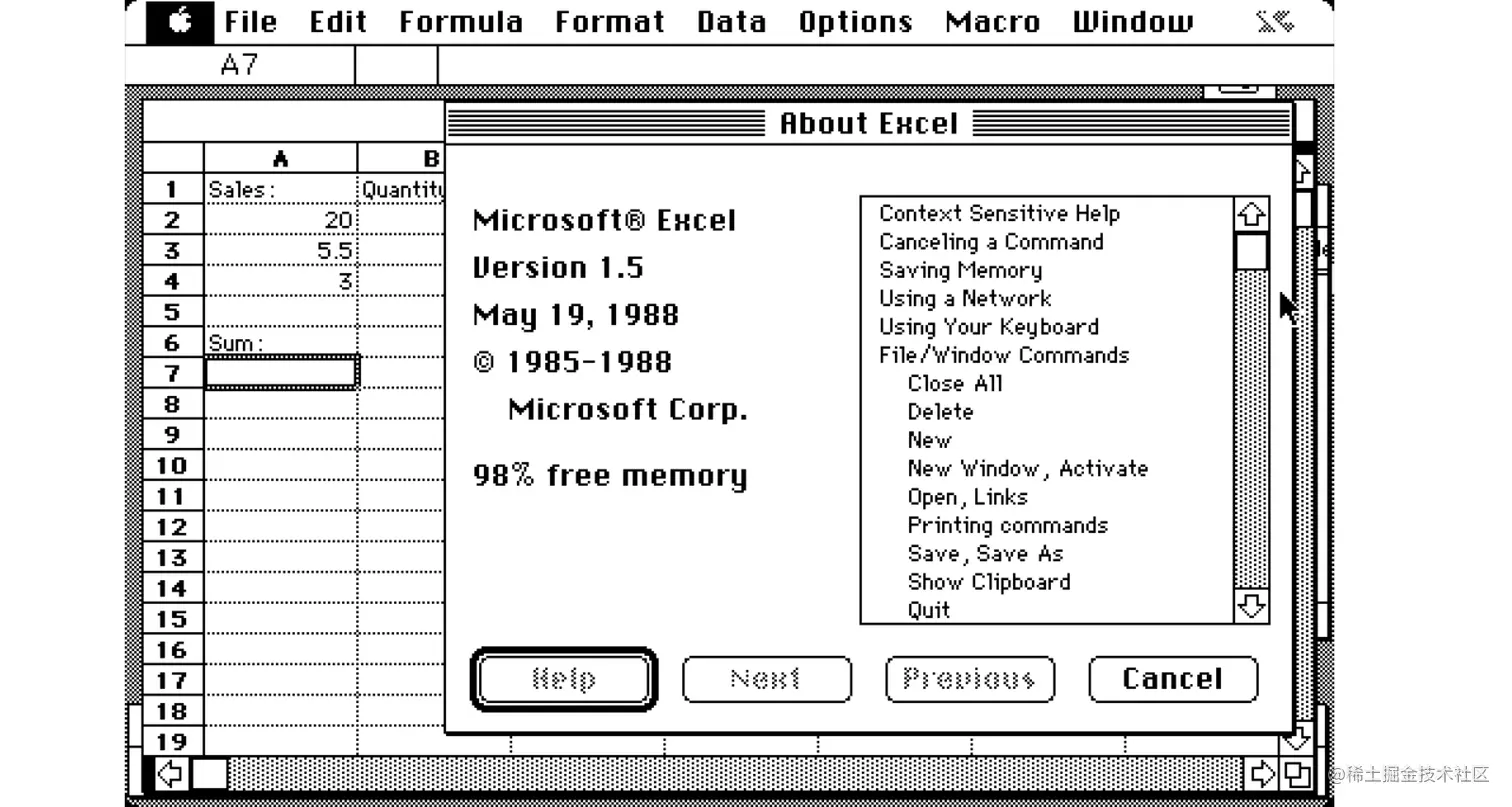Select 'Delete' help topic
The height and width of the screenshot is (807, 1512).
(x=940, y=412)
